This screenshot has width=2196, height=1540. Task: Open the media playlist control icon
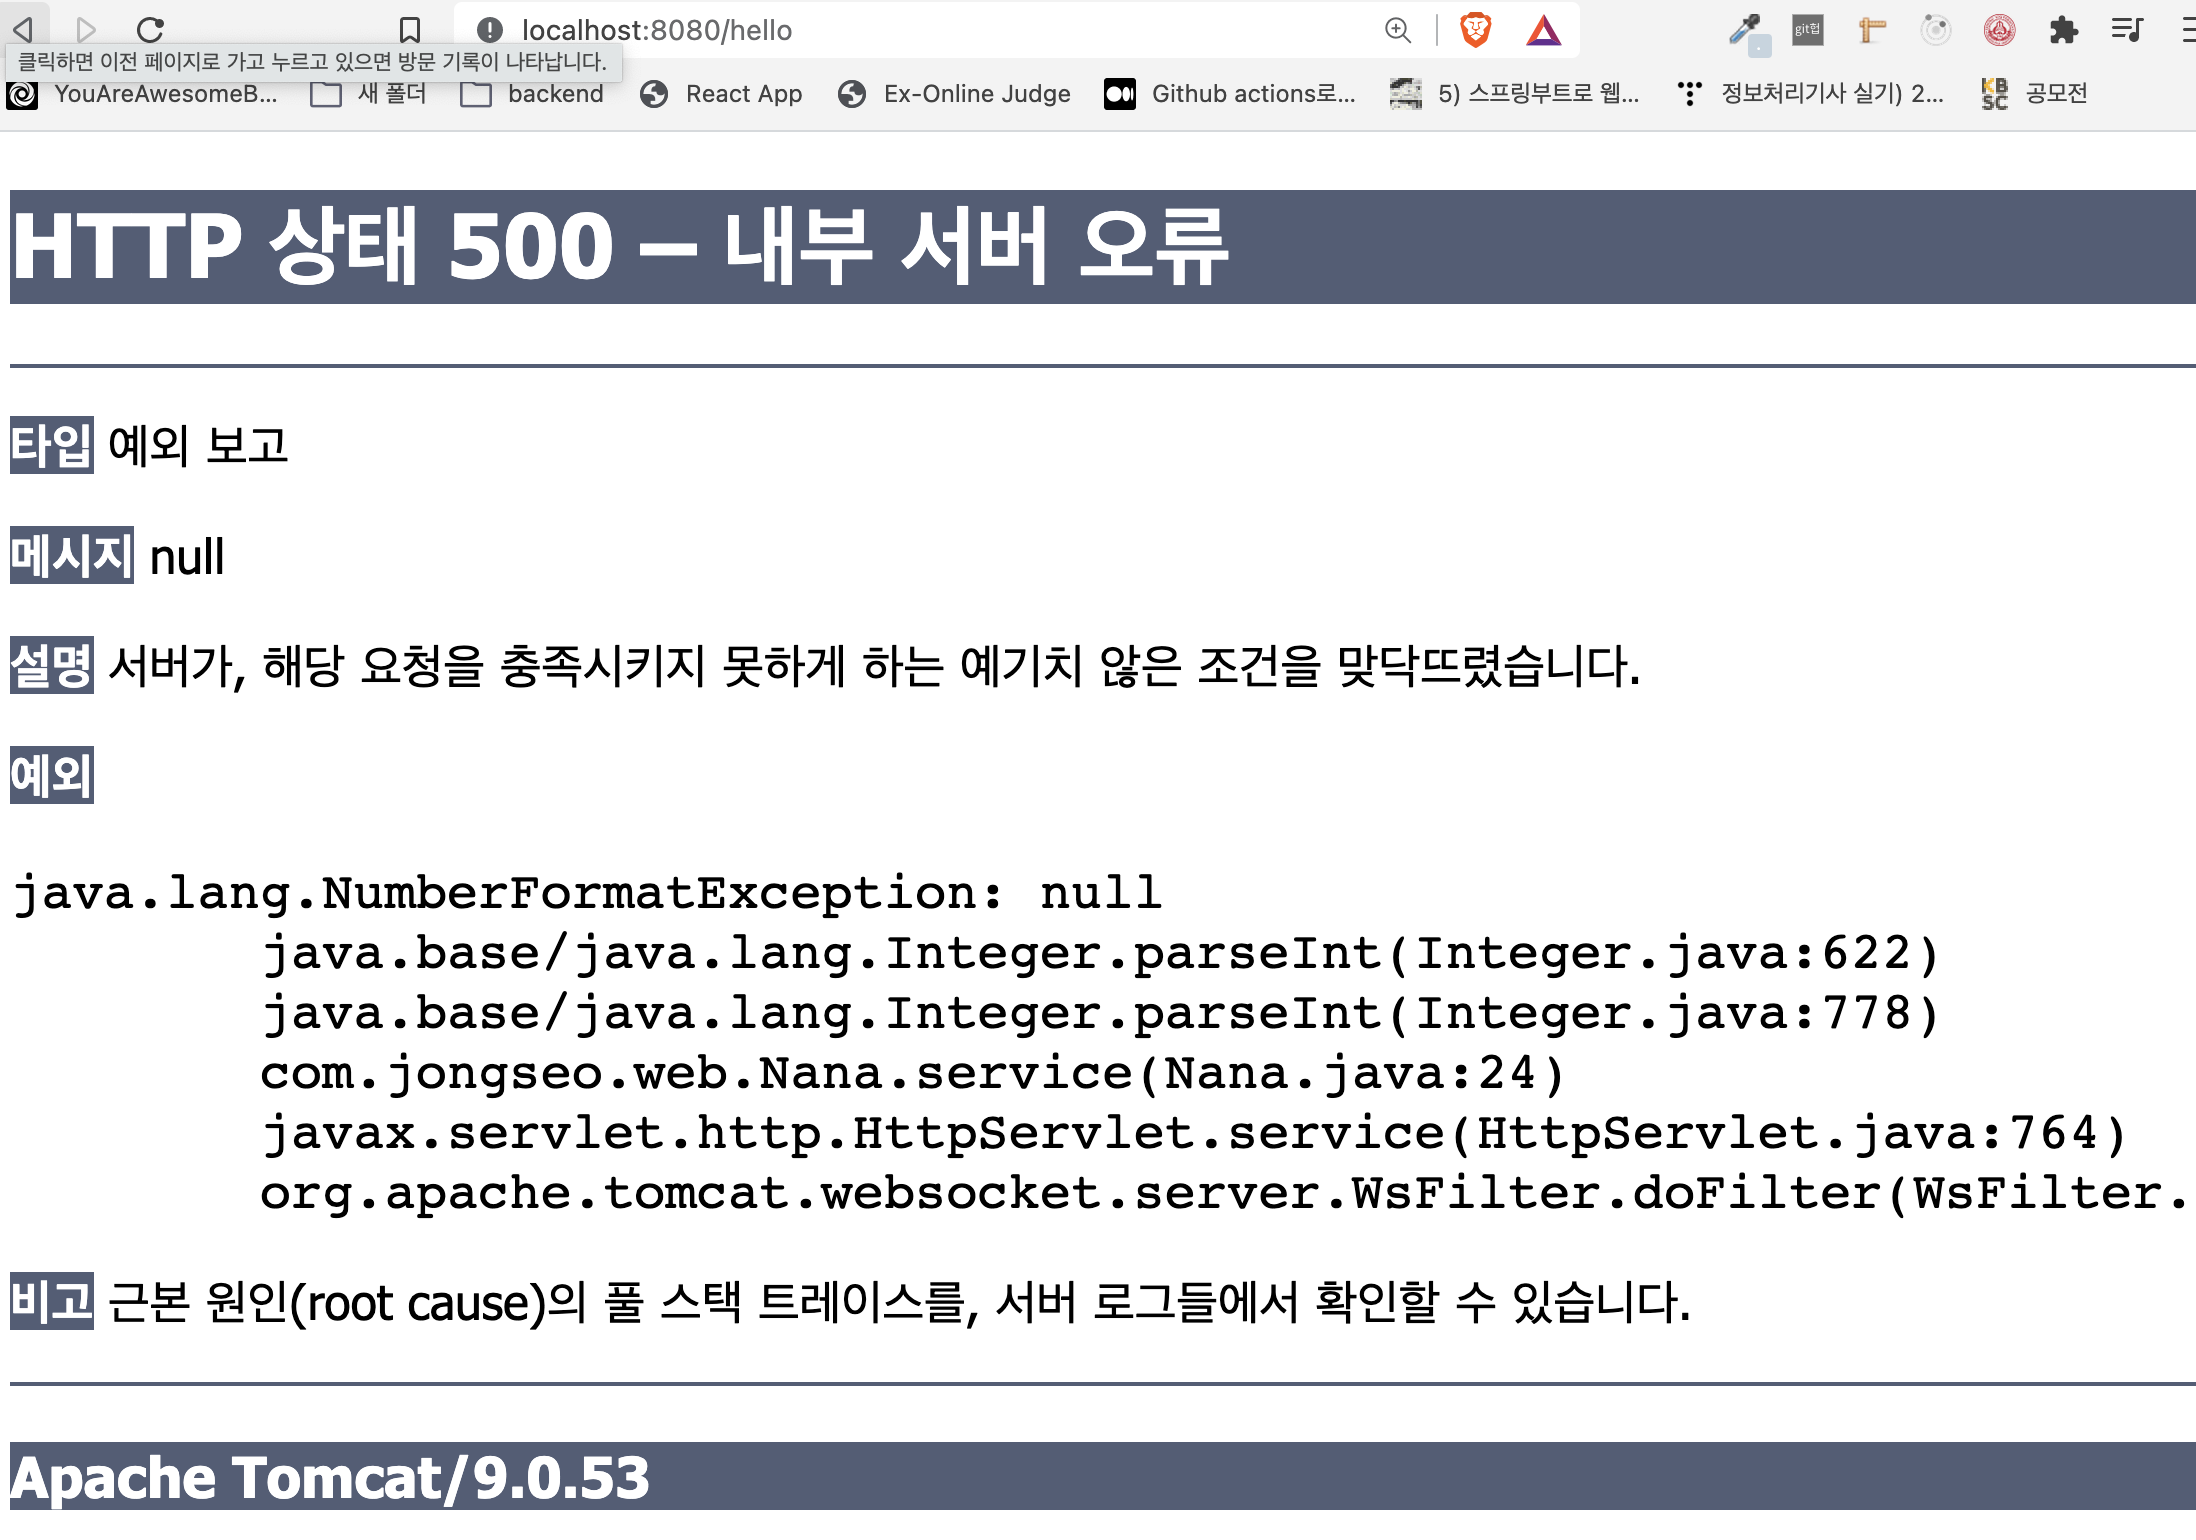tap(2127, 30)
